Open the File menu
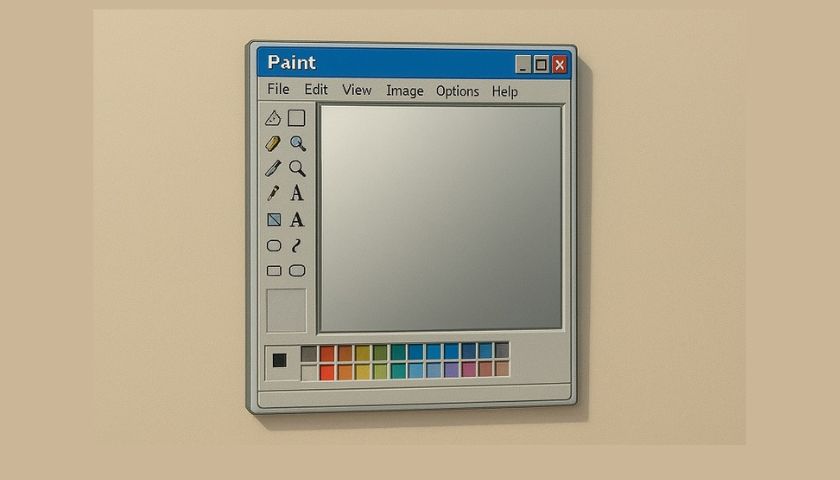 (x=278, y=89)
